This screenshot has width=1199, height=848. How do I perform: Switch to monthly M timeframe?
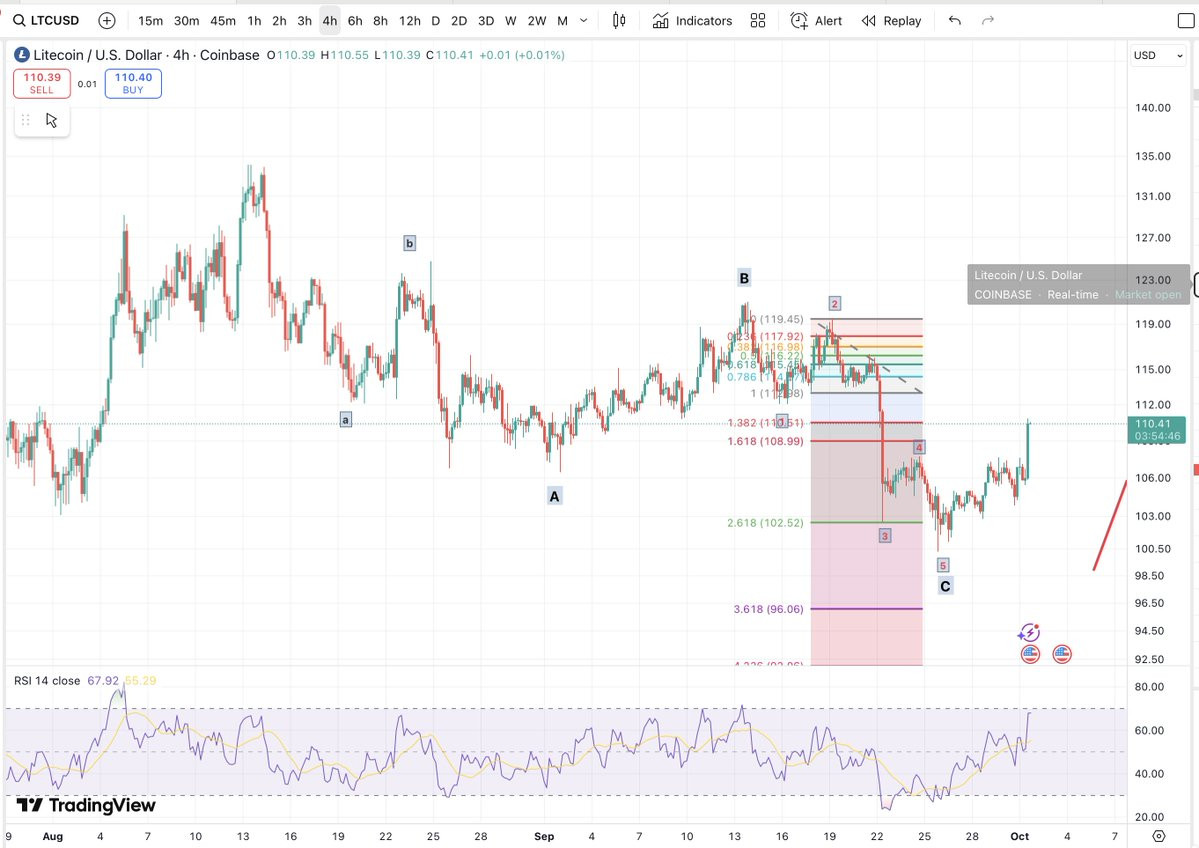[563, 21]
